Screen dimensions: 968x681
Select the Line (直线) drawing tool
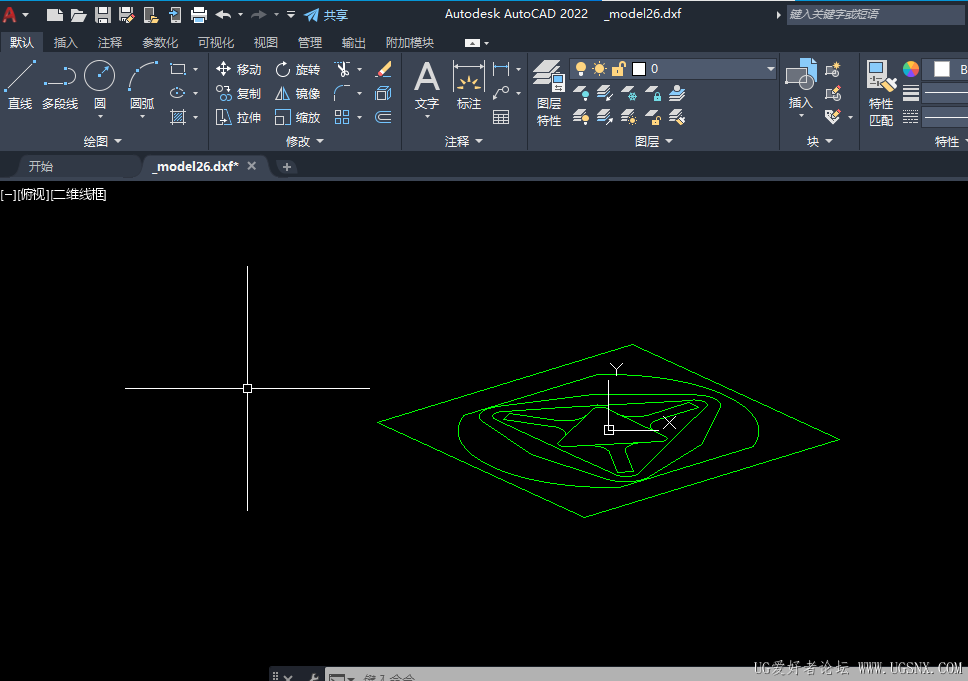[x=20, y=85]
